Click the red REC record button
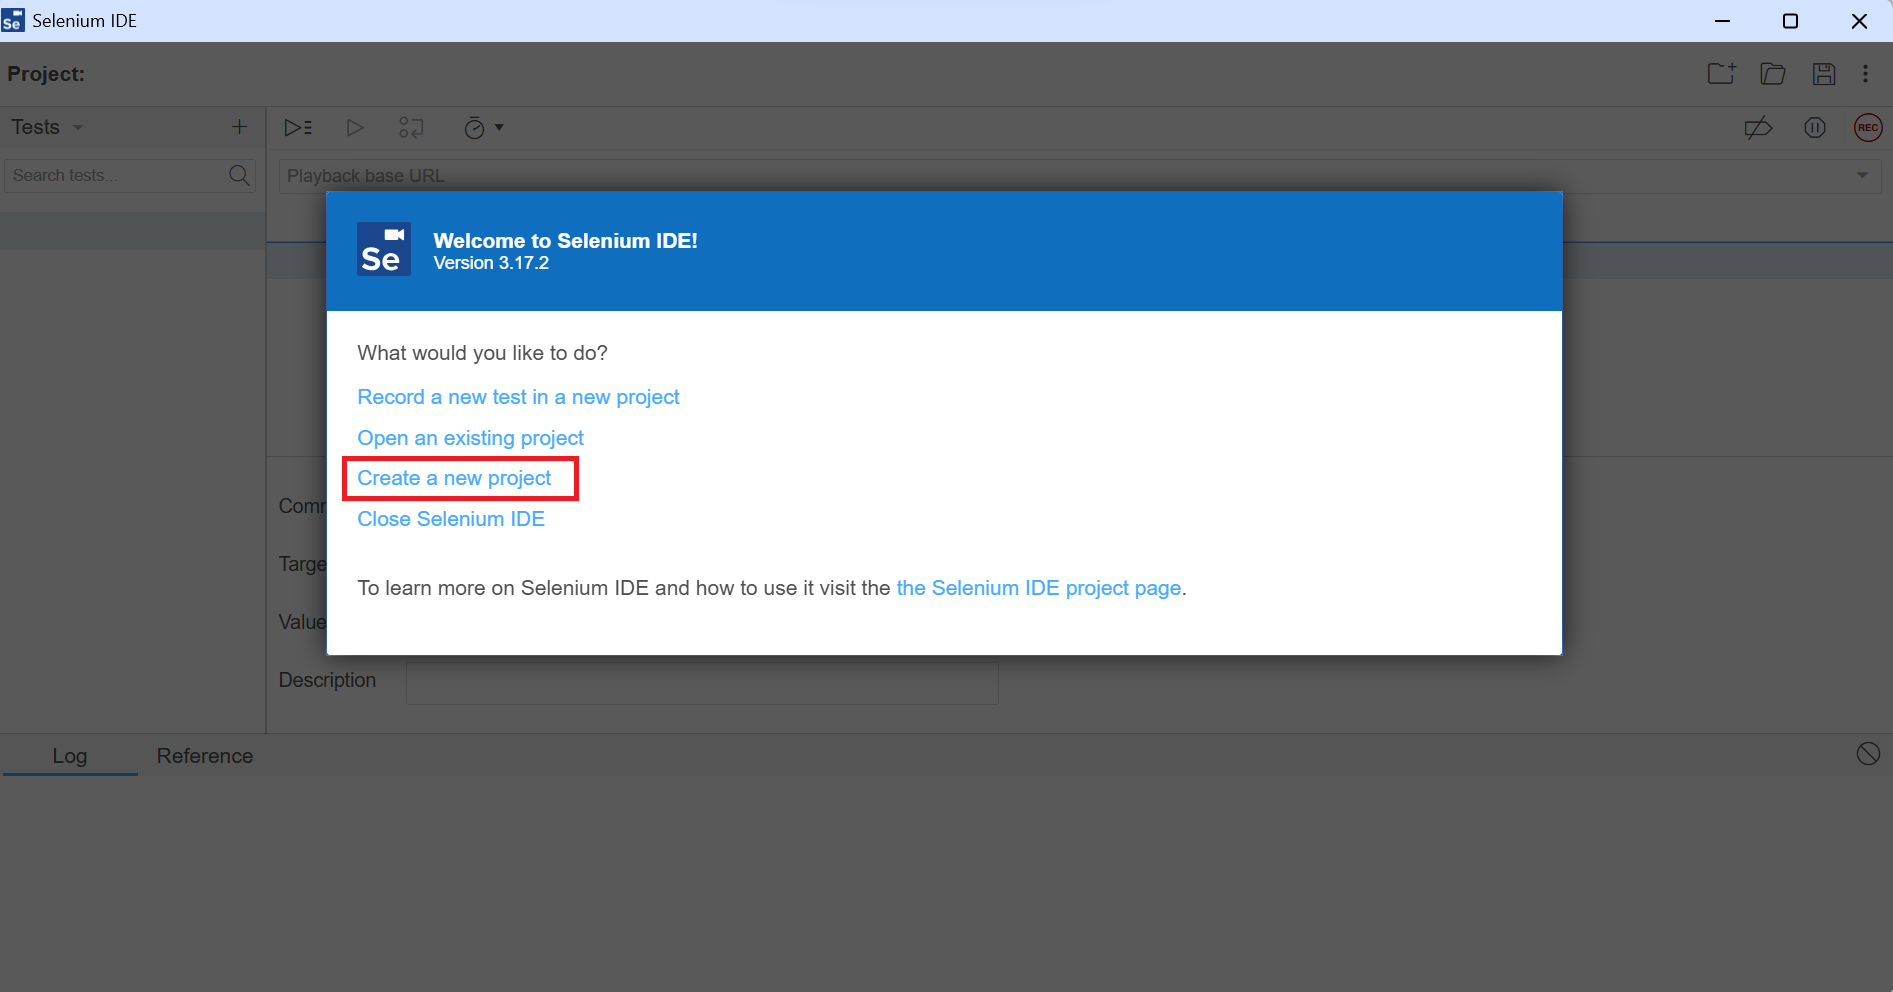 [x=1868, y=128]
